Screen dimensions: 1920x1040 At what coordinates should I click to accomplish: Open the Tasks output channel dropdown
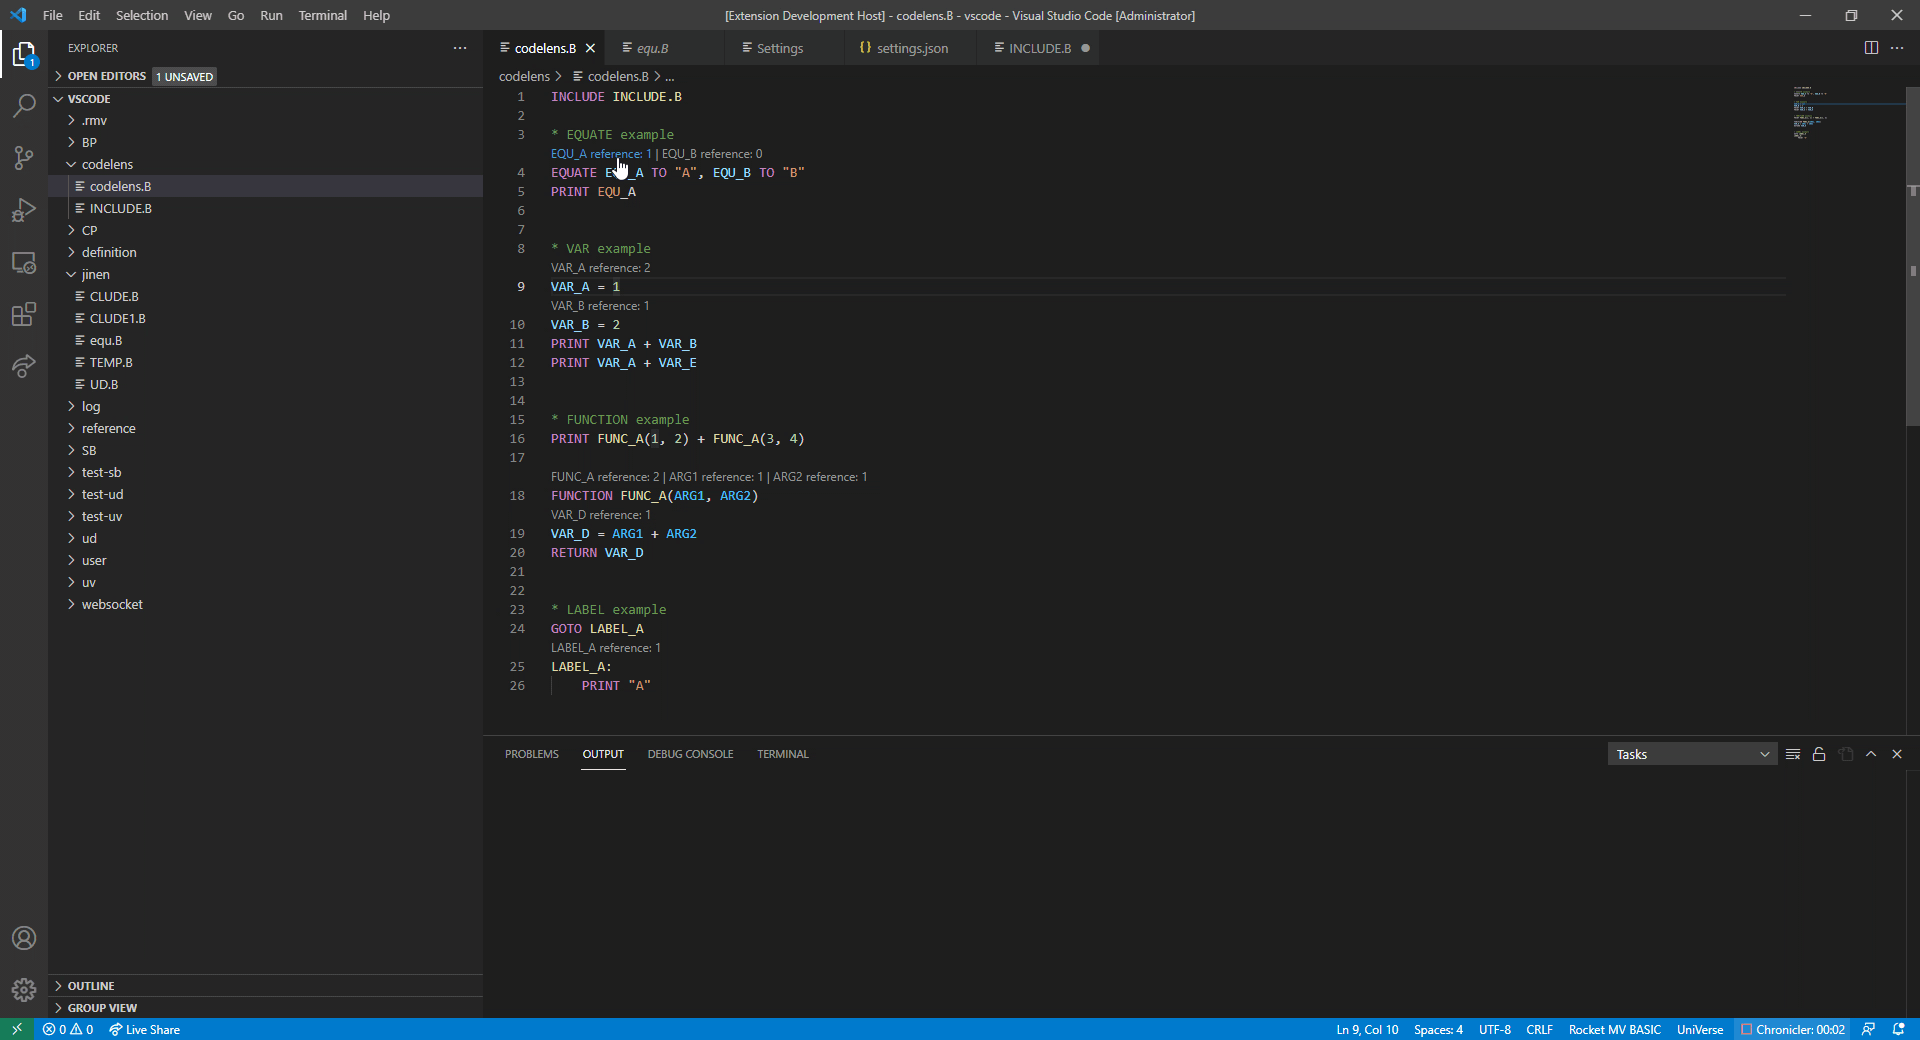(x=1692, y=754)
